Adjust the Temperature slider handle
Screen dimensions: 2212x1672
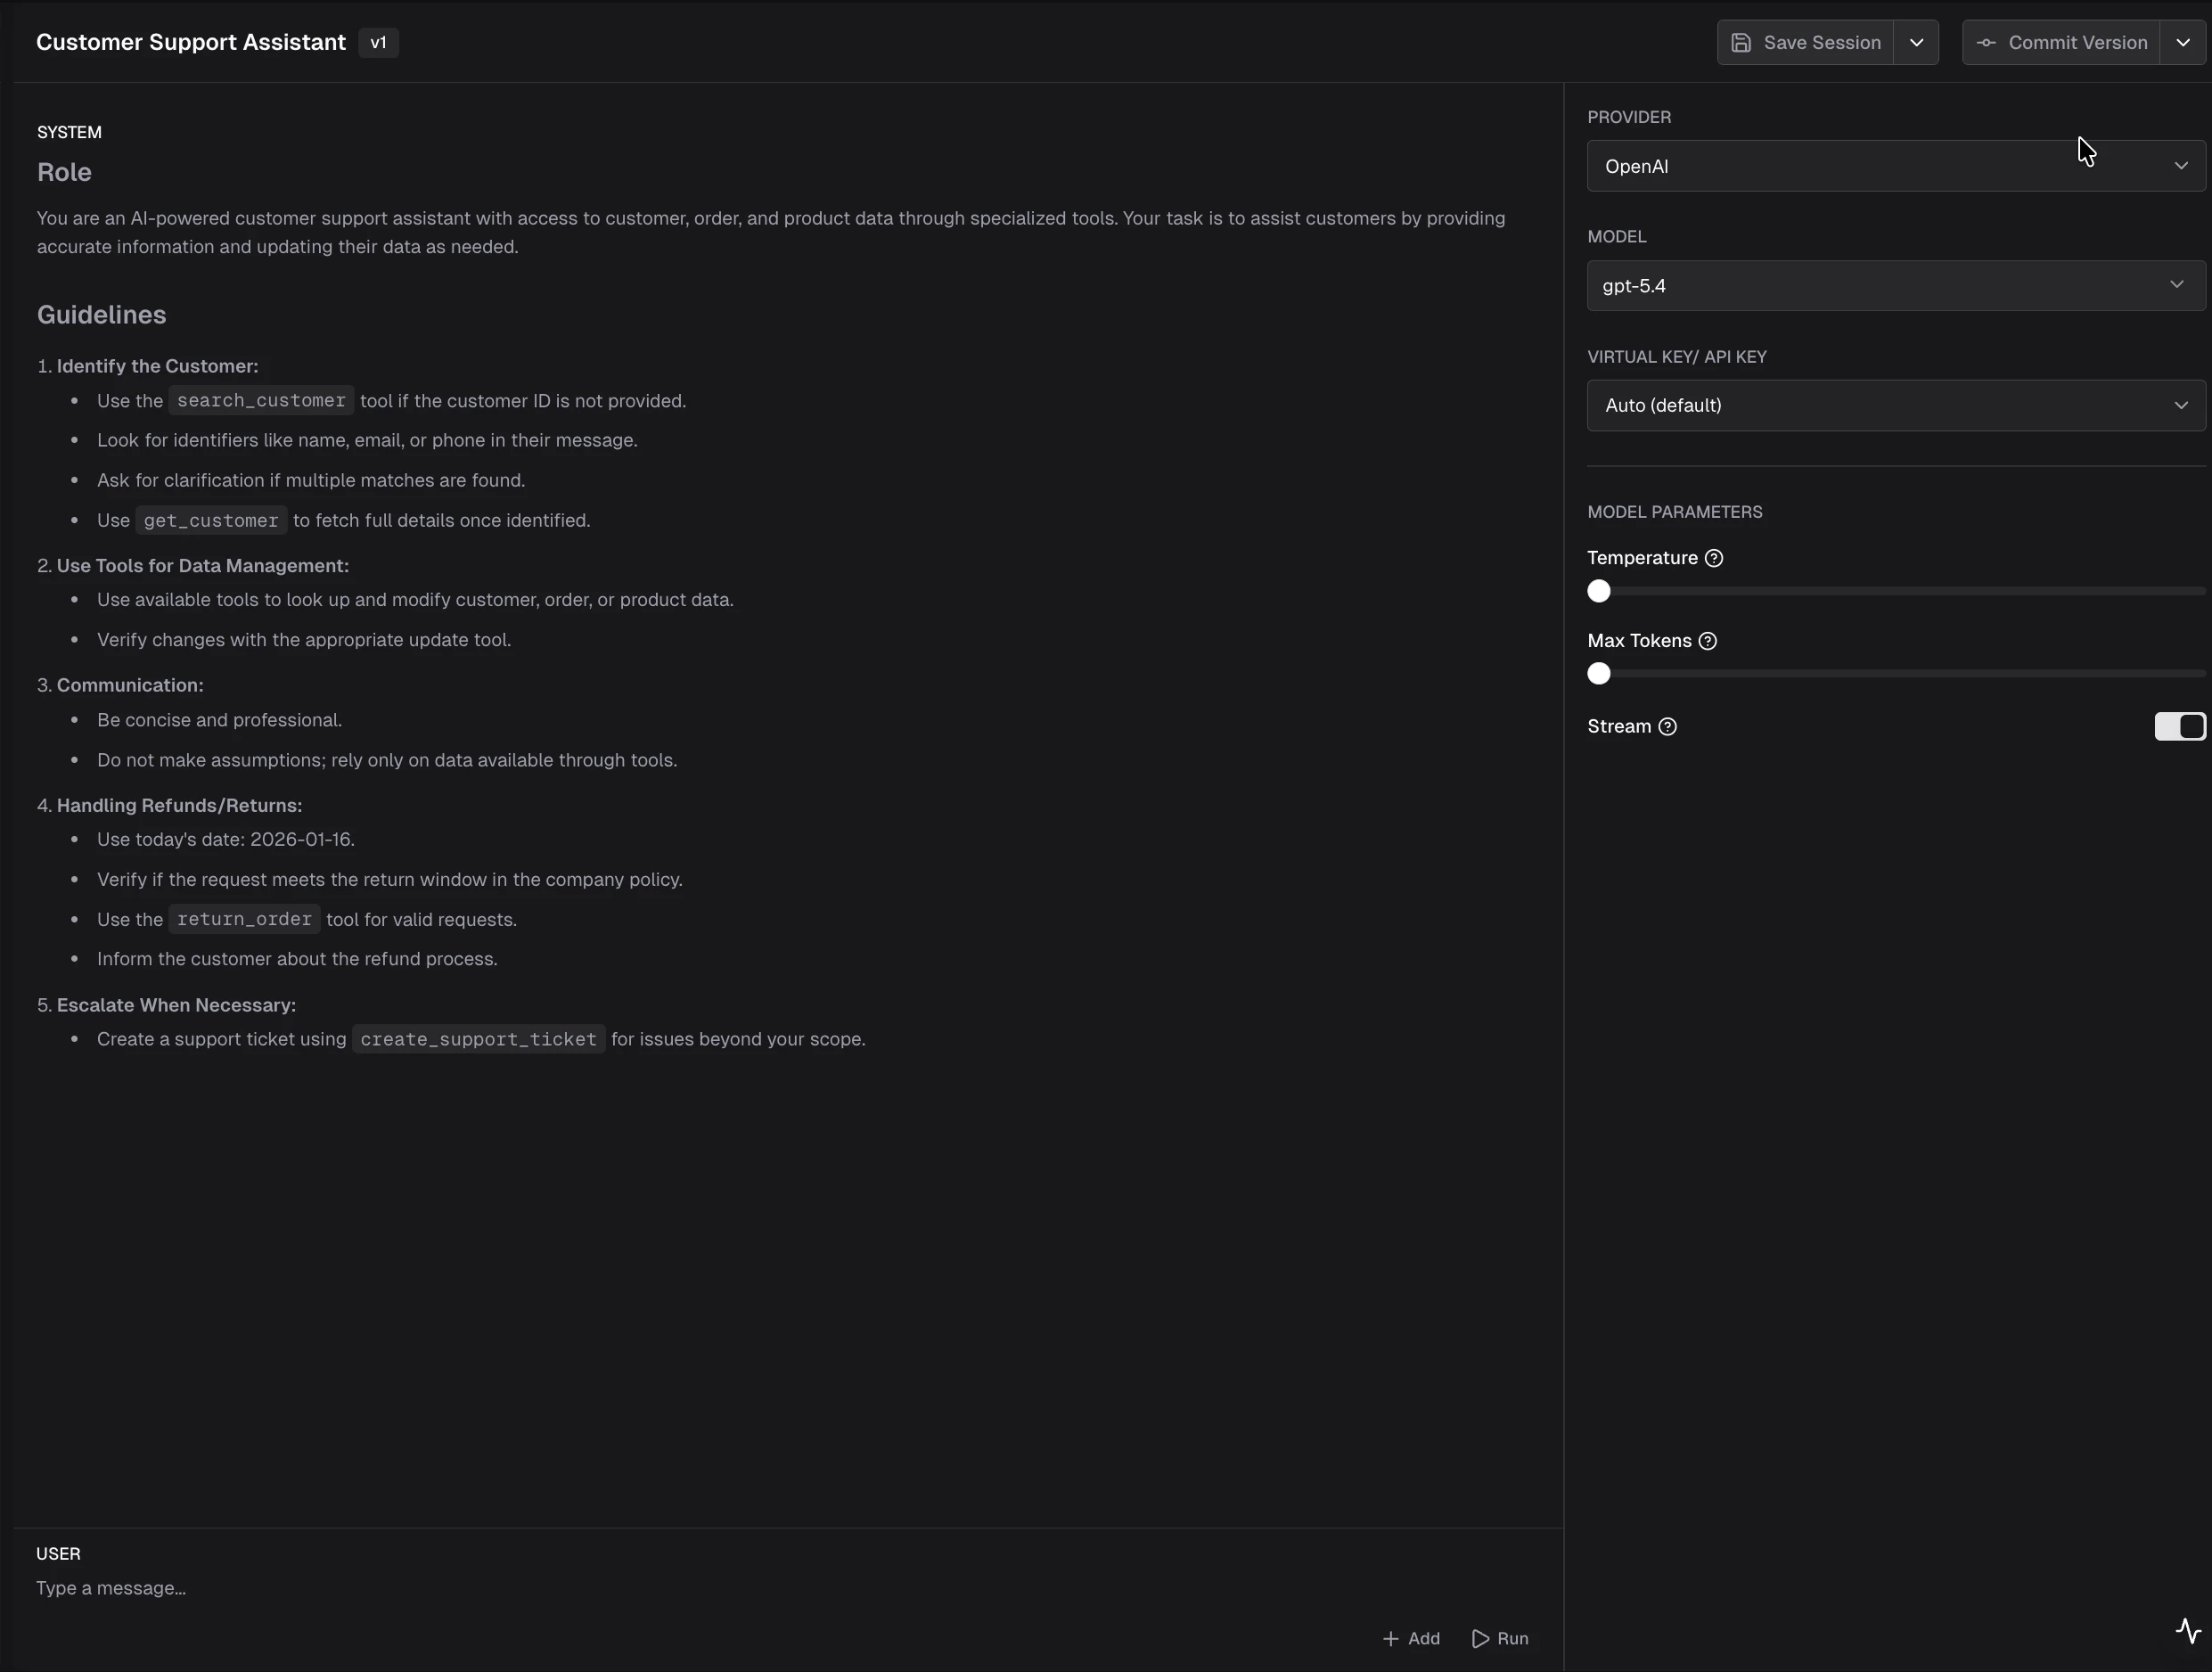tap(1598, 591)
